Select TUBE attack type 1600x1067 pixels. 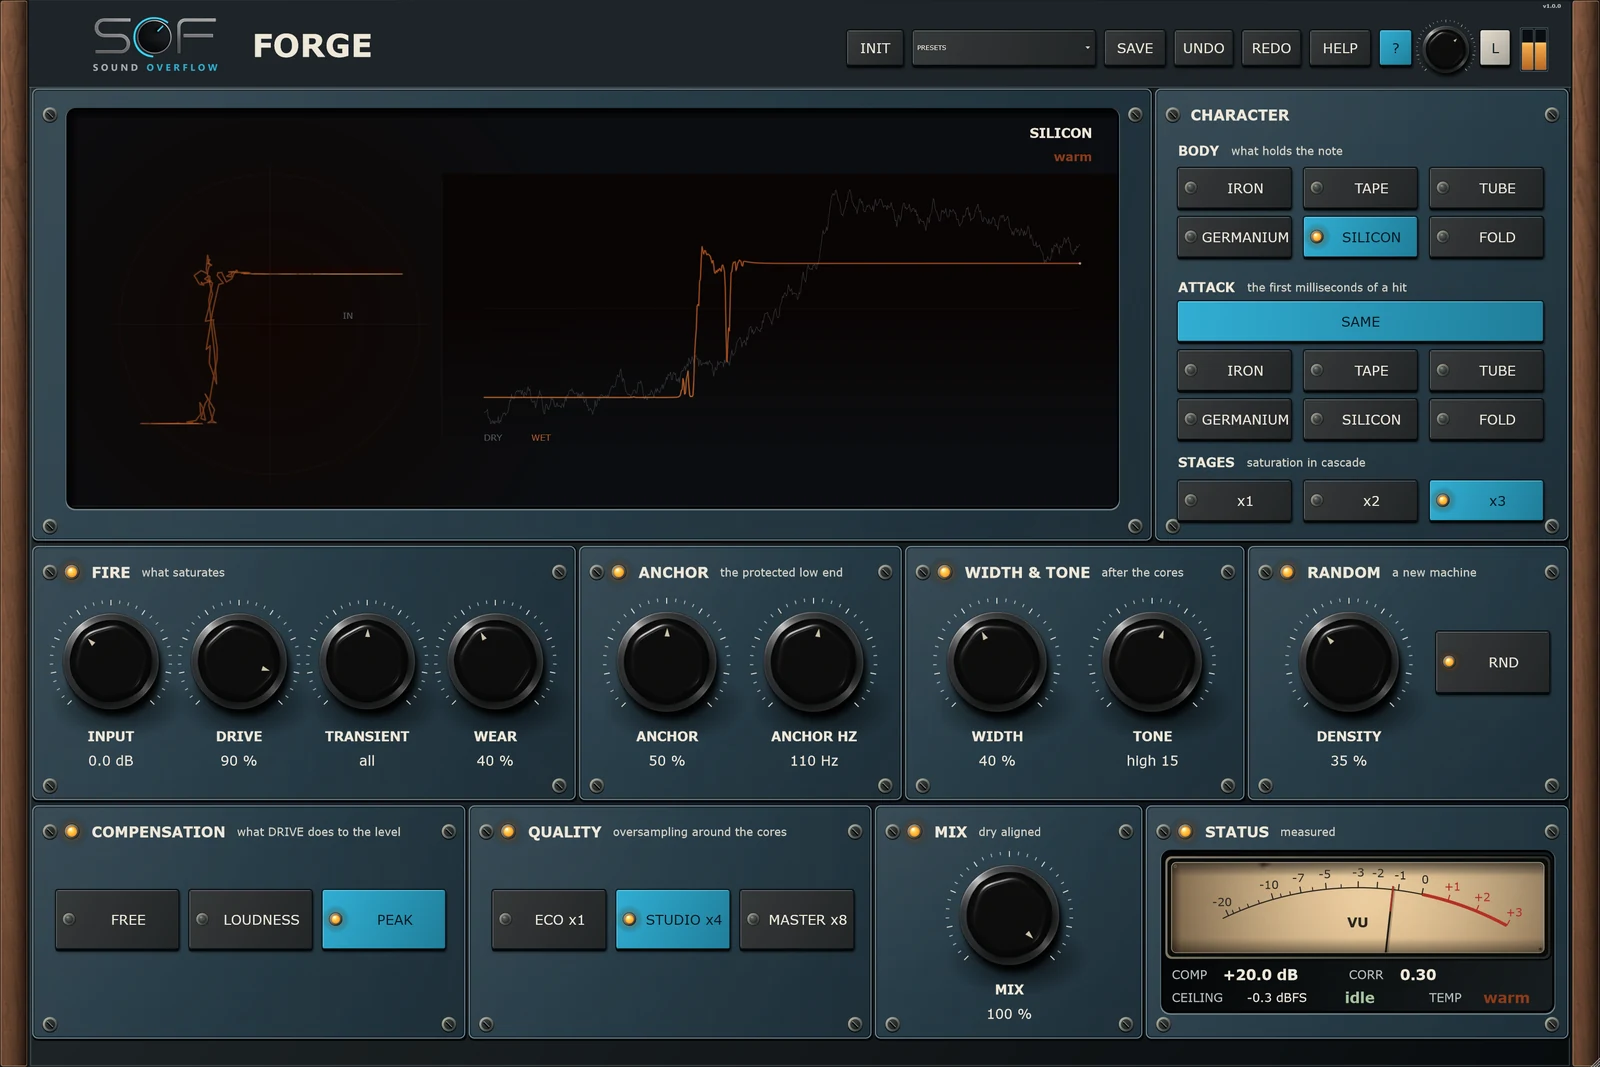point(1486,370)
